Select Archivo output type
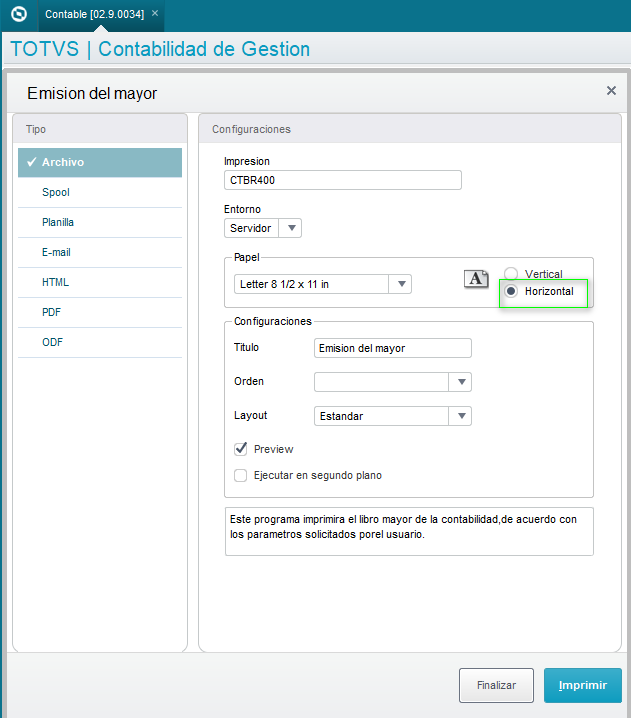 point(100,162)
